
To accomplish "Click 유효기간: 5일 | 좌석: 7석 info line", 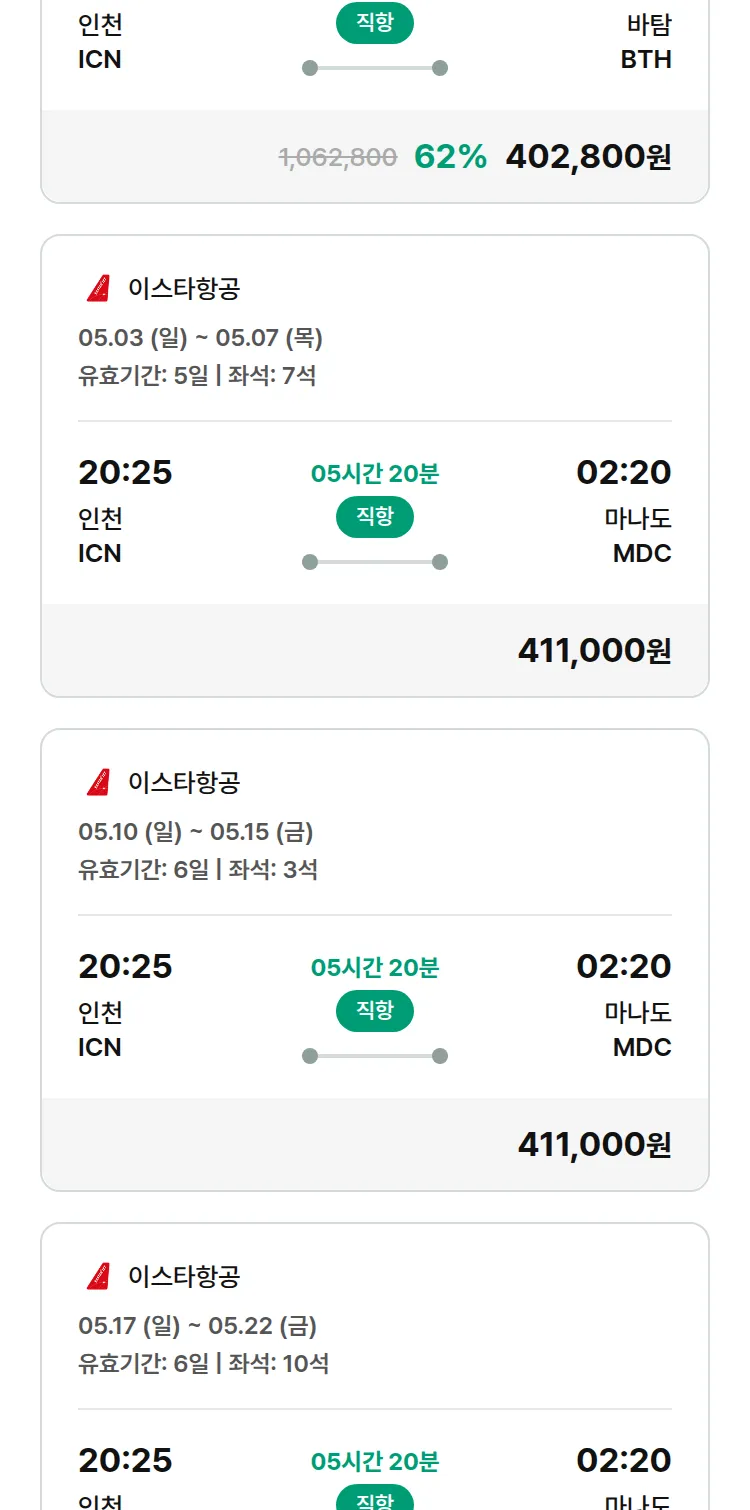I will [x=197, y=376].
